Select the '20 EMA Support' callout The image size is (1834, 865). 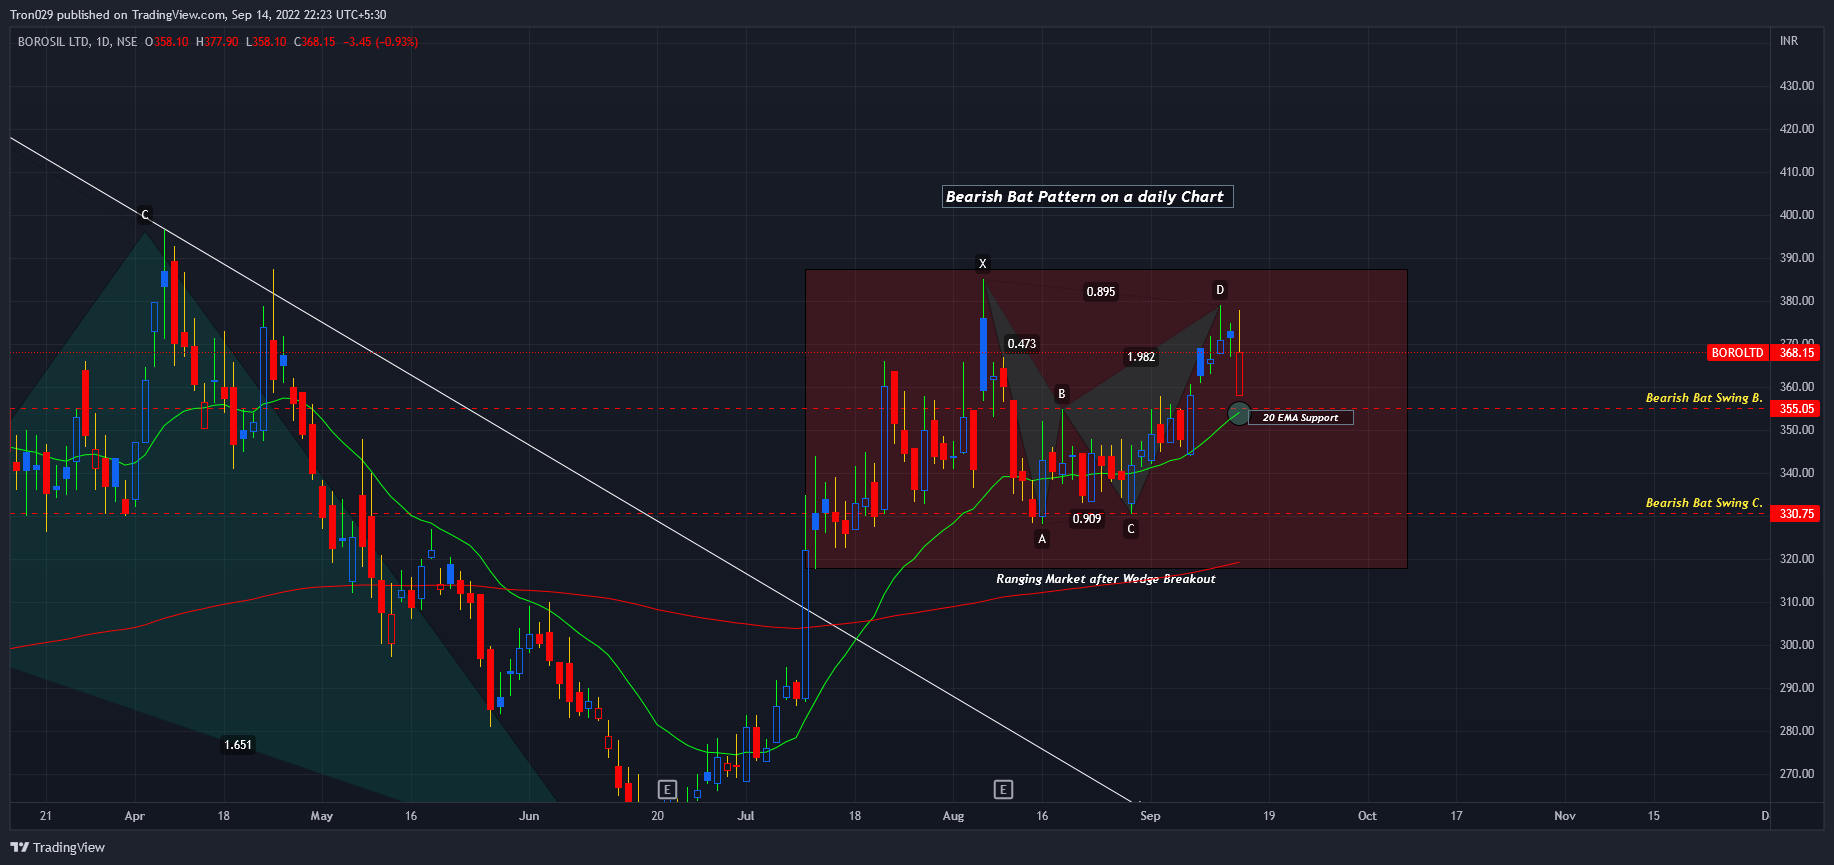[1300, 417]
